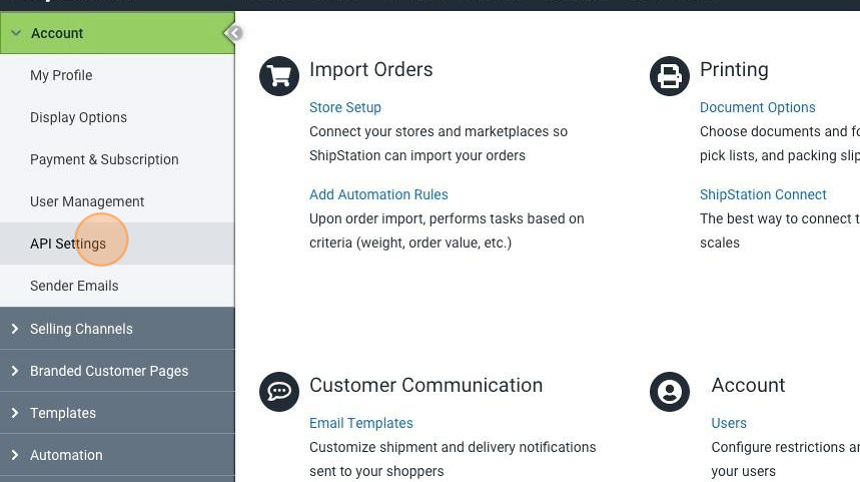Viewport: 860px width, 482px height.
Task: Expand the Templates sidebar section
Action: 63,412
